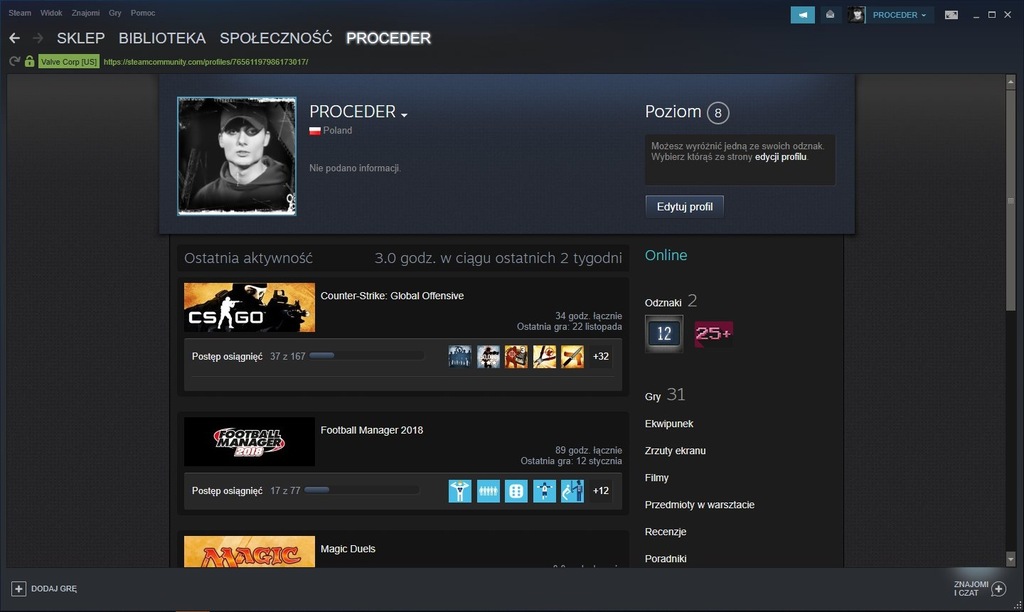This screenshot has height=612, width=1024.
Task: Open the announcements megaphone icon
Action: (803, 14)
